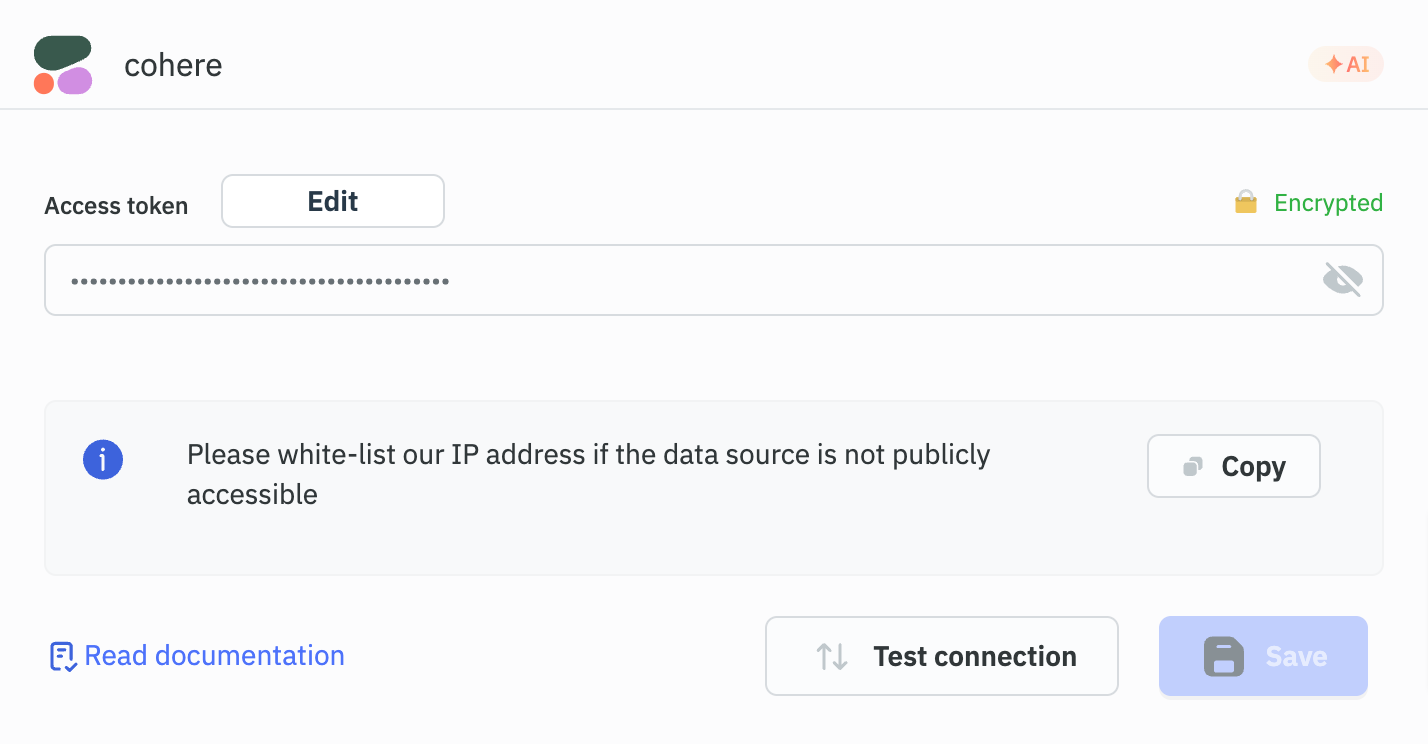Click the cohere data source title

(173, 65)
